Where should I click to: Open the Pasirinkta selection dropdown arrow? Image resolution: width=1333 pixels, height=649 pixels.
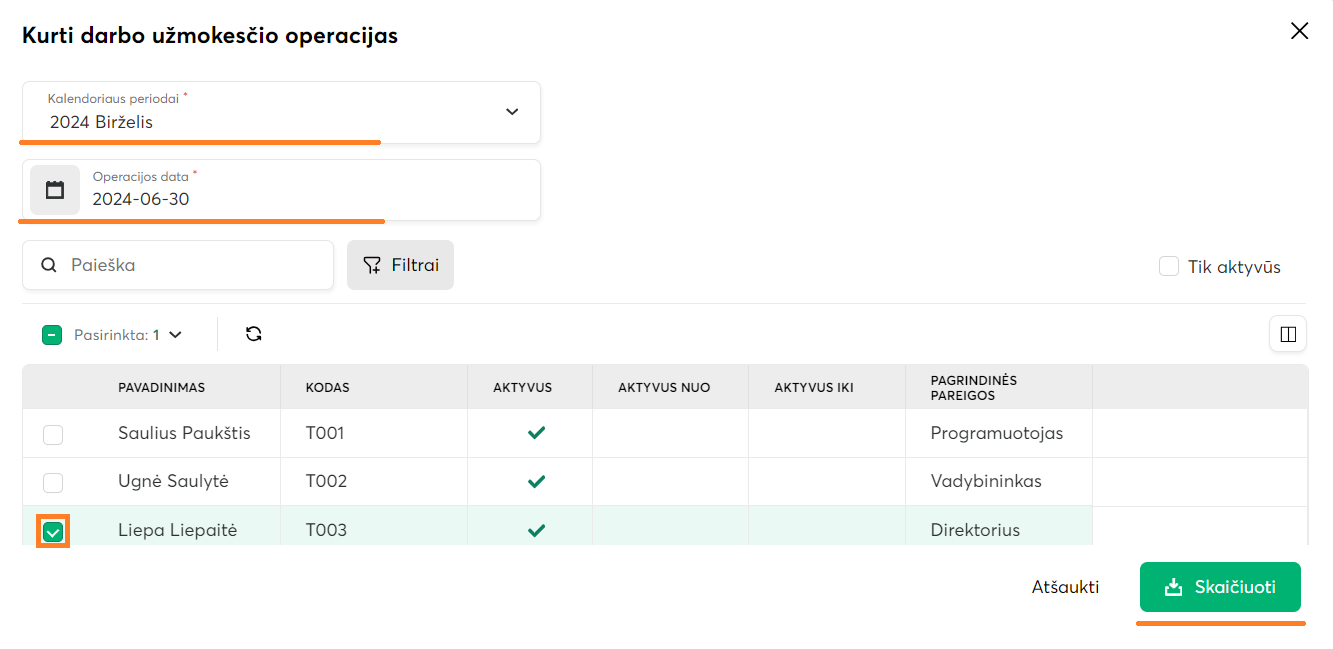pyautogui.click(x=176, y=335)
